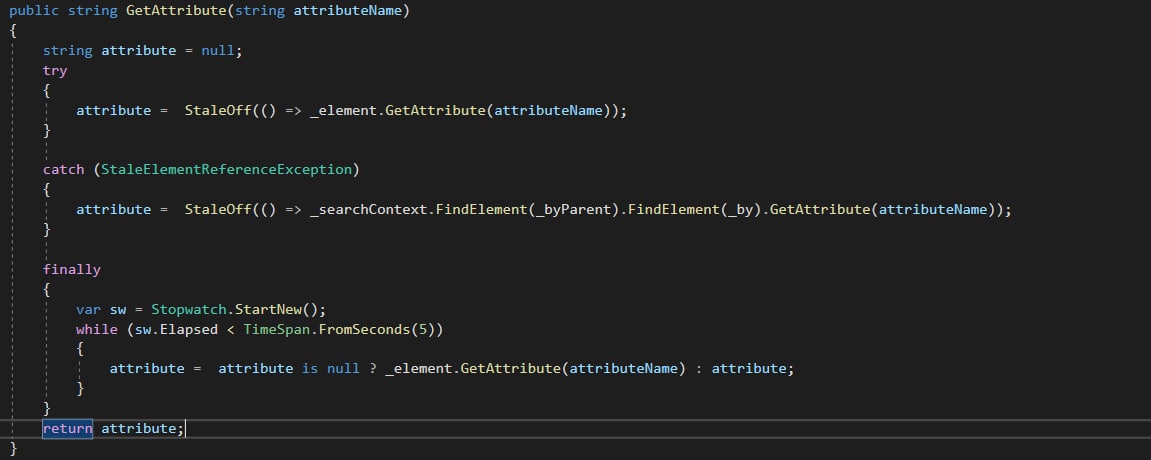The image size is (1151, 460).
Task: Click '_element' in the while loop line
Action: click(x=418, y=368)
